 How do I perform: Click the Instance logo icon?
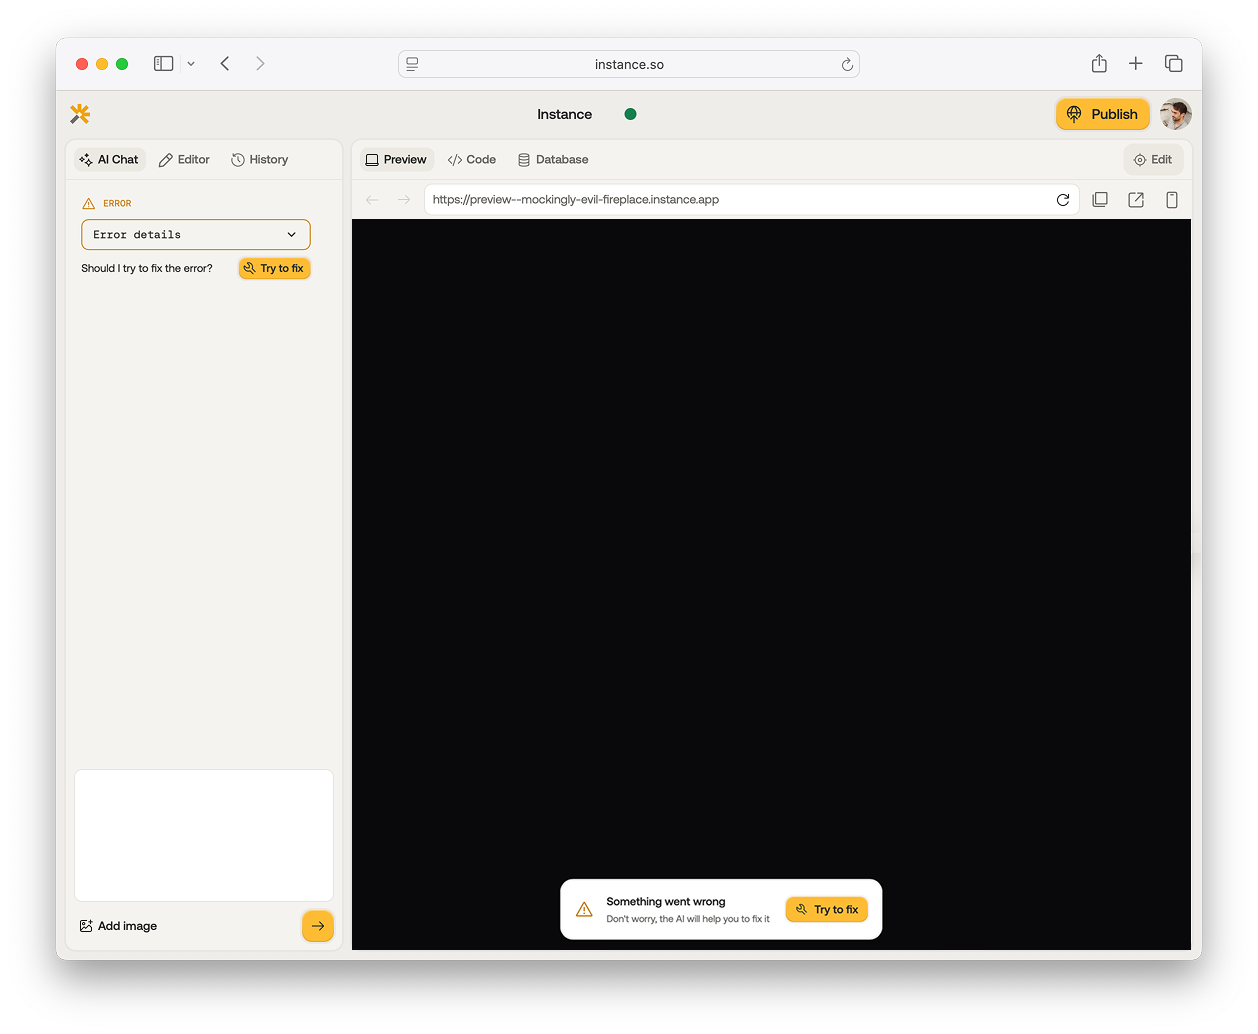click(80, 114)
